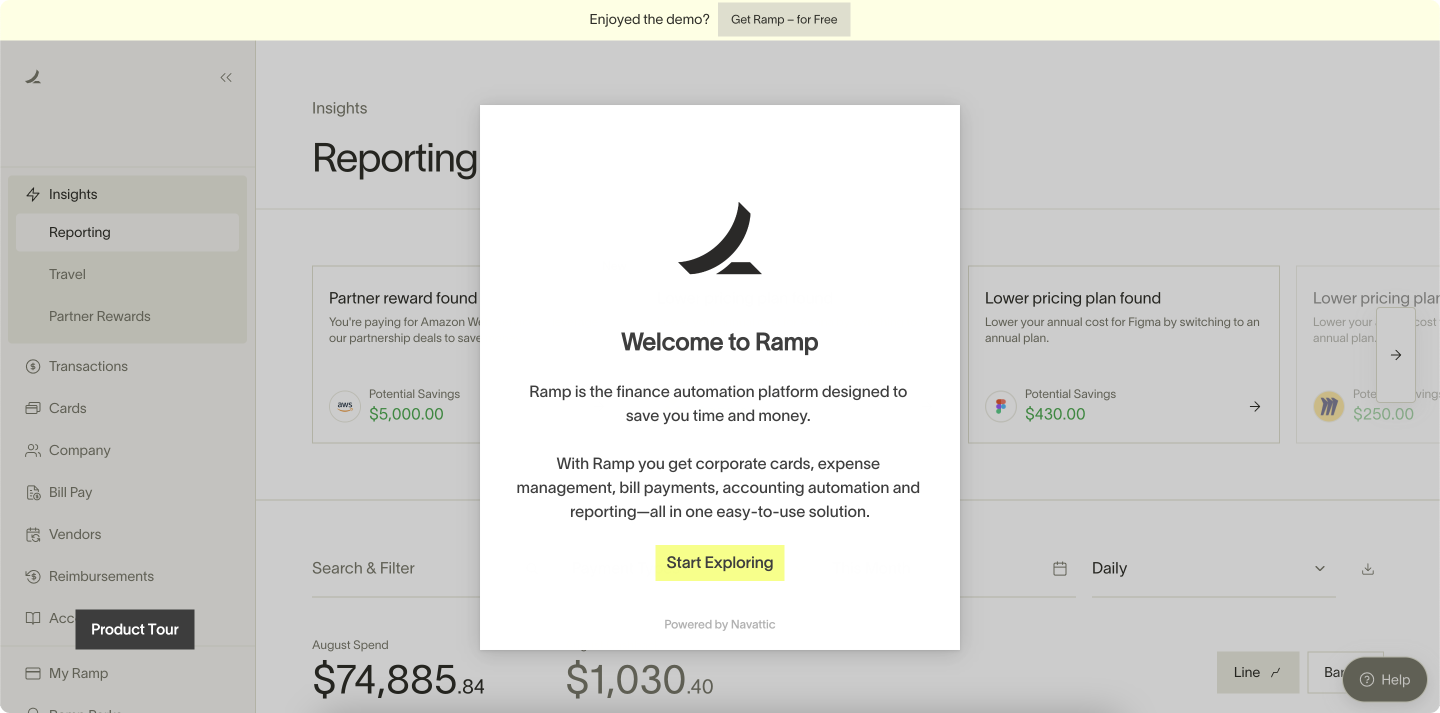
Task: Click Get Ramp – for Free button
Action: [x=784, y=19]
